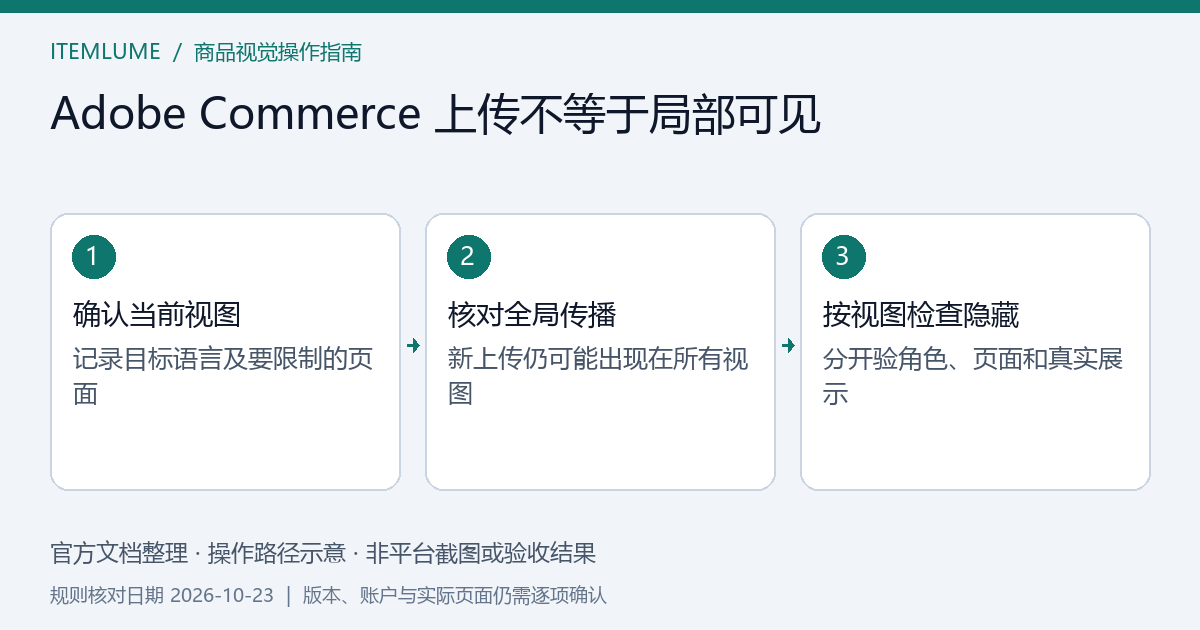This screenshot has width=1200, height=630.
Task: Click the arrow between steps 2 and 3
Action: 788,346
